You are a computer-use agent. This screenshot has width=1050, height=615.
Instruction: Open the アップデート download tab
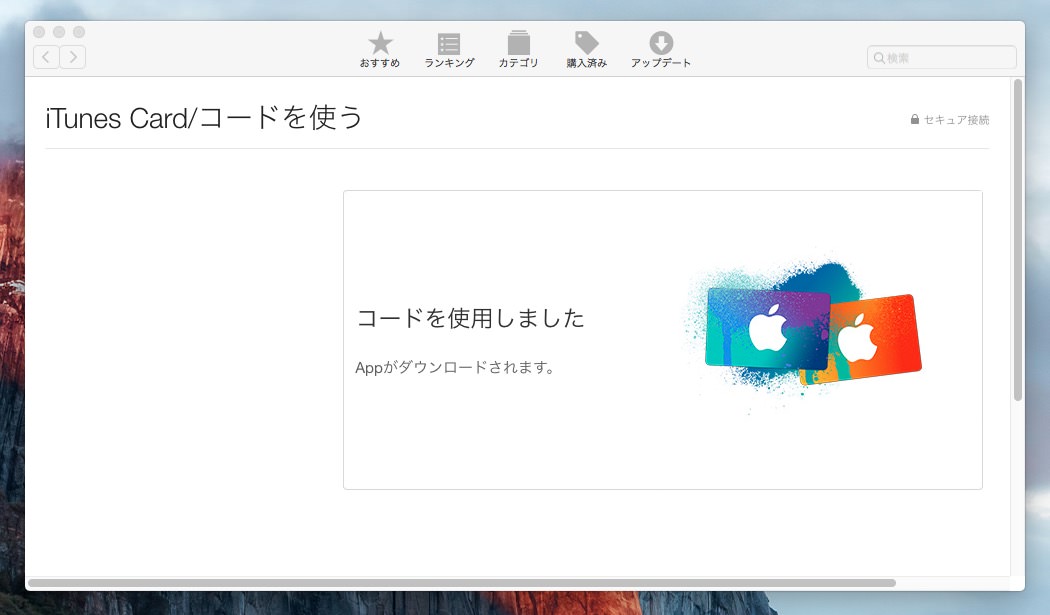pos(660,50)
